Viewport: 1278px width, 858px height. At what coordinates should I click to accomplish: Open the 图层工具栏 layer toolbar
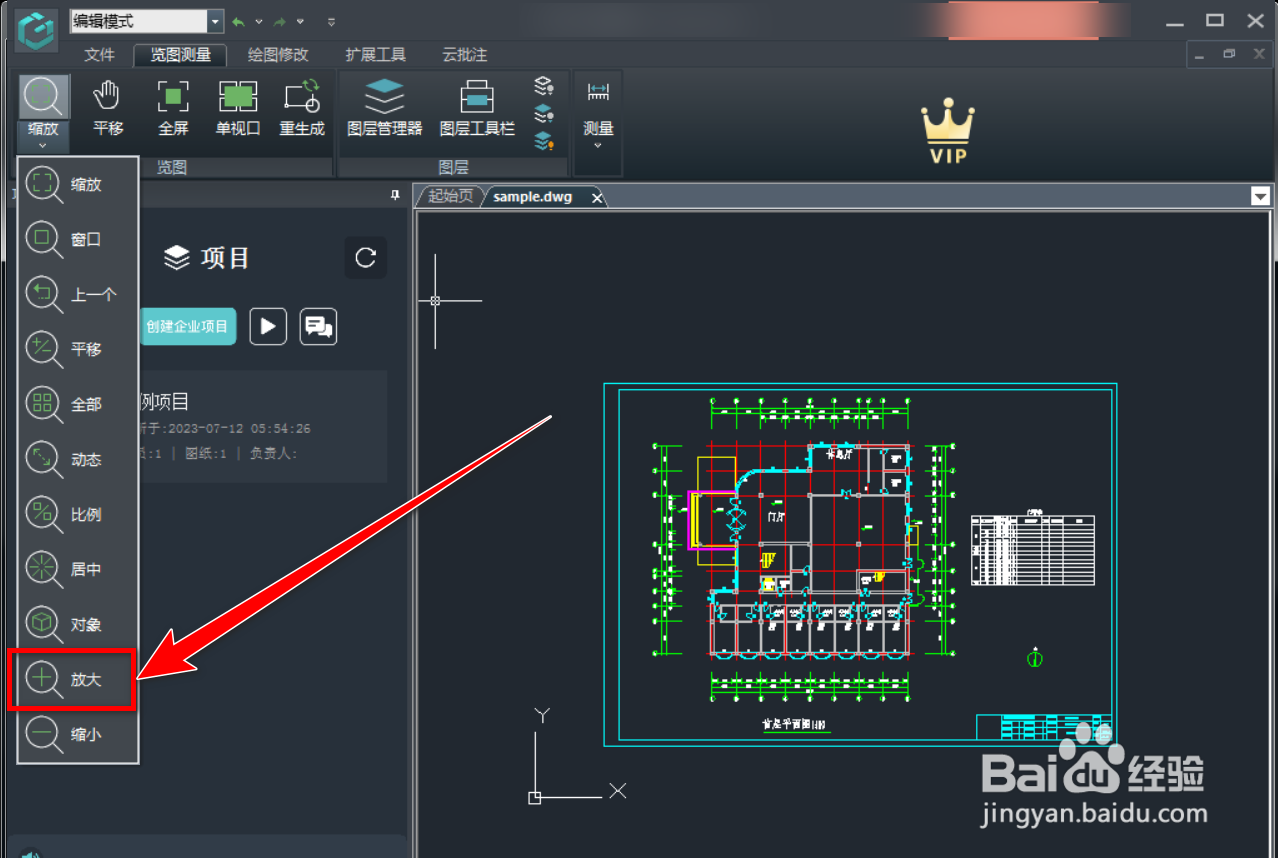tap(477, 108)
